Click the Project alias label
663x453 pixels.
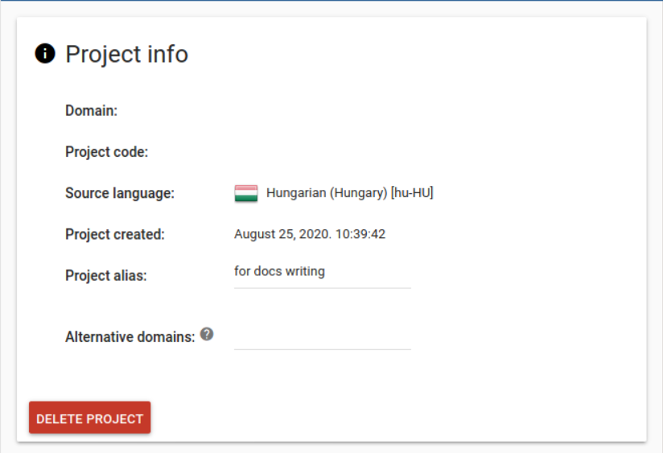pos(106,275)
